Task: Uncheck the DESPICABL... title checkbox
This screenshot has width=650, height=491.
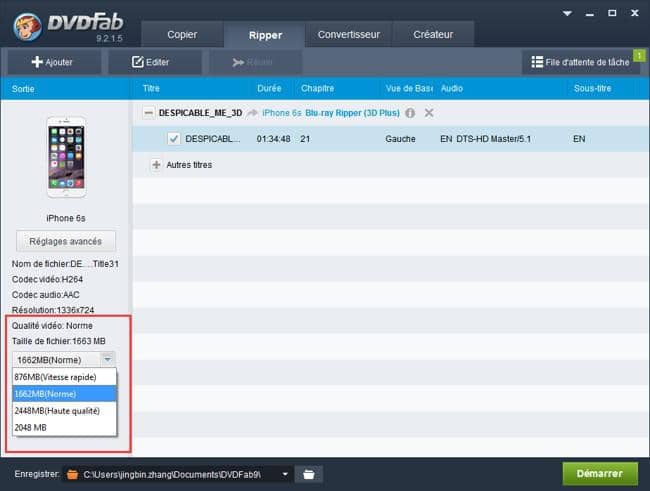Action: (174, 139)
